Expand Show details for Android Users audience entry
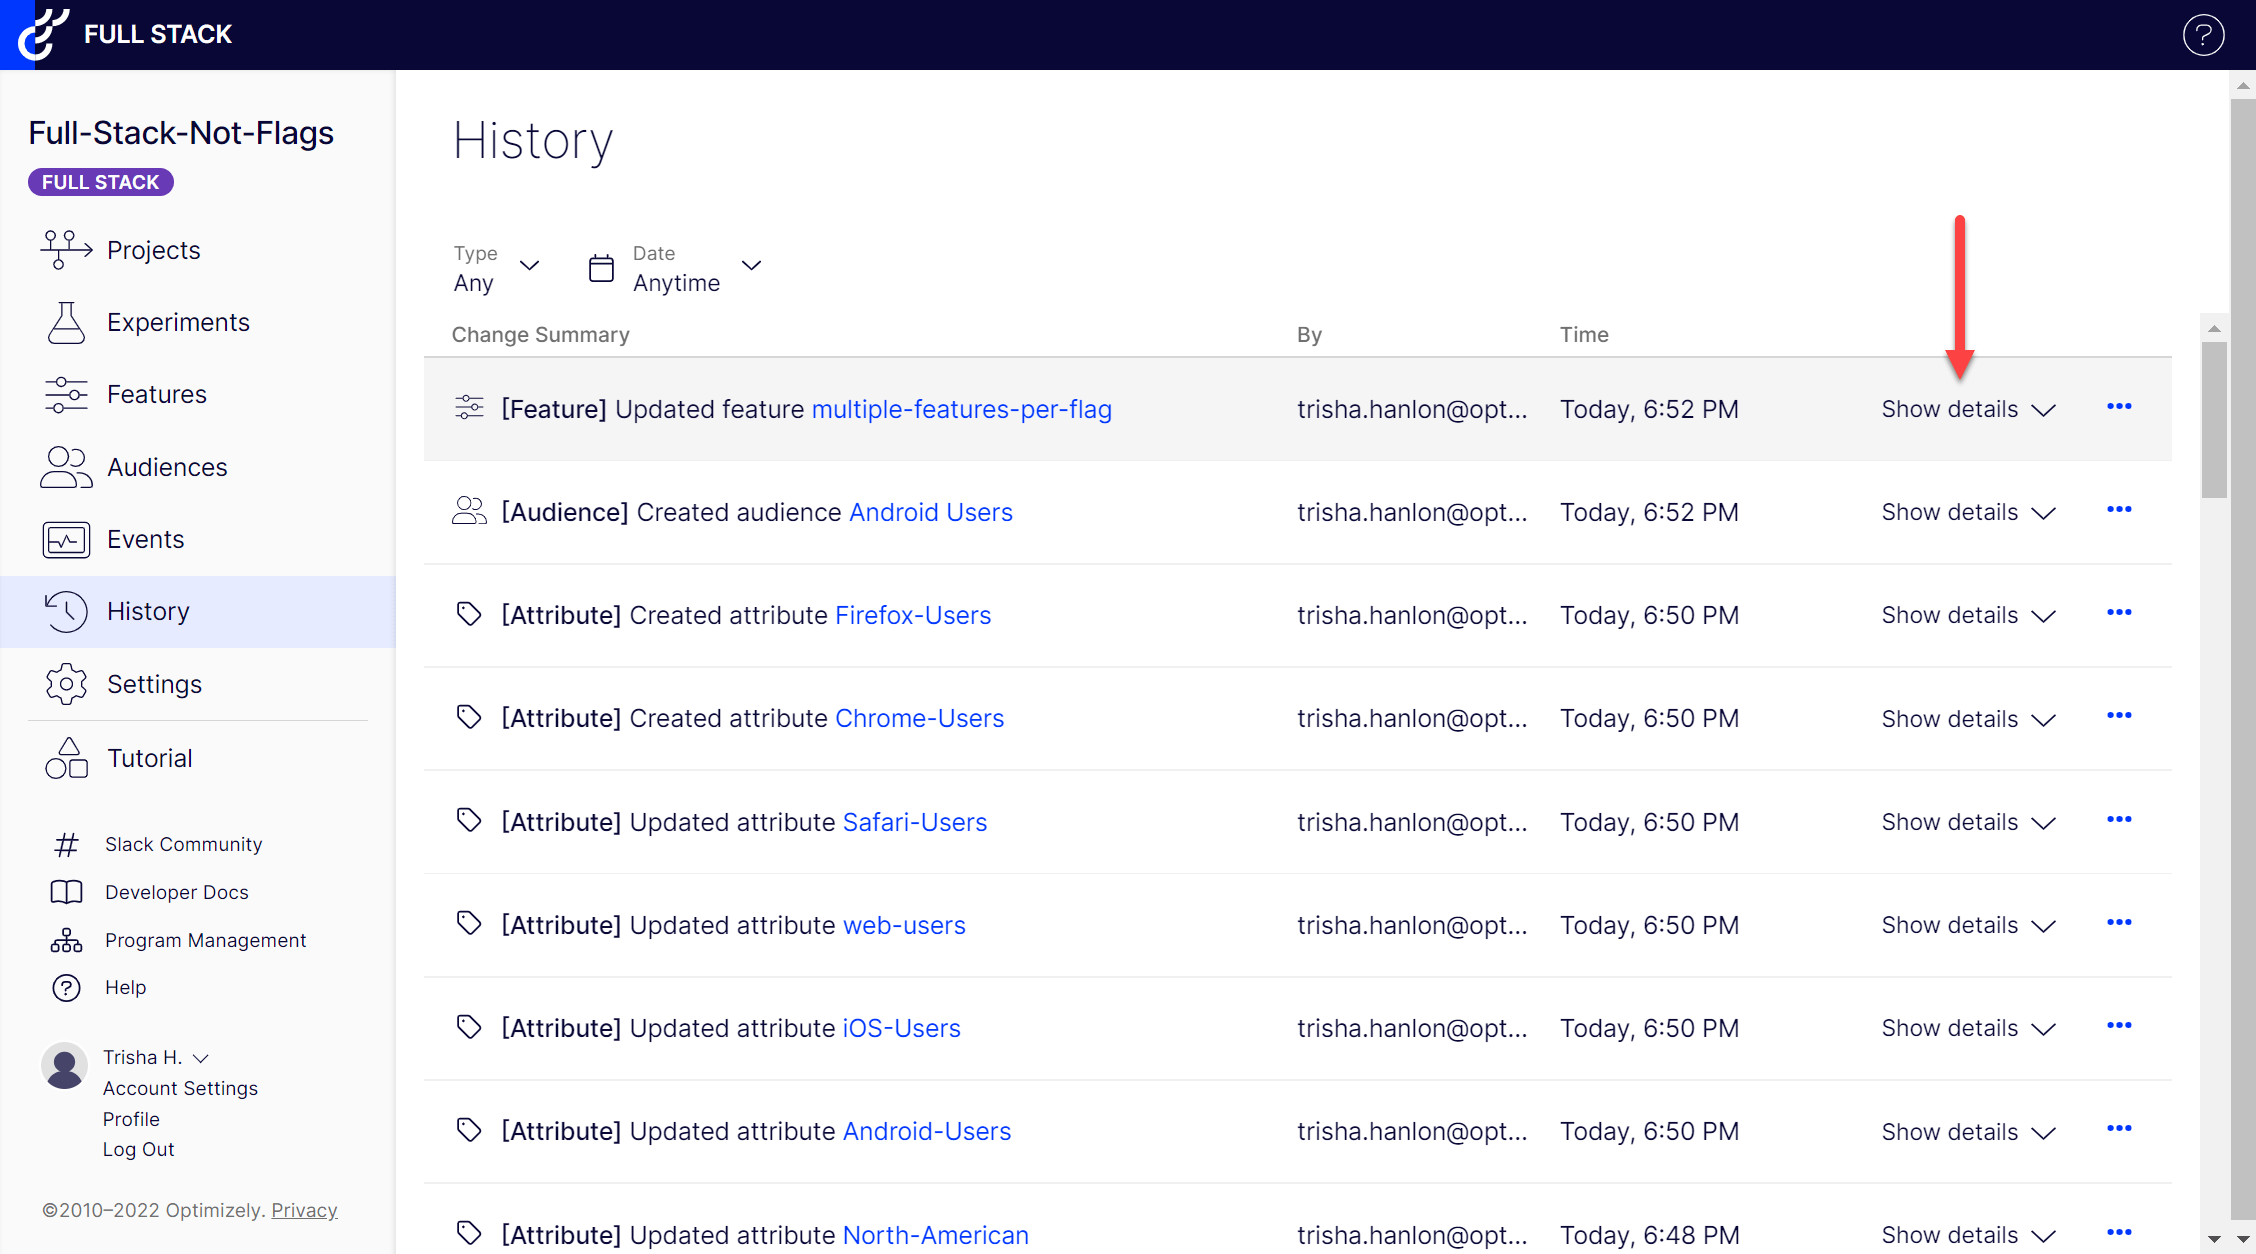Viewport: 2256px width, 1254px height. click(x=1966, y=511)
